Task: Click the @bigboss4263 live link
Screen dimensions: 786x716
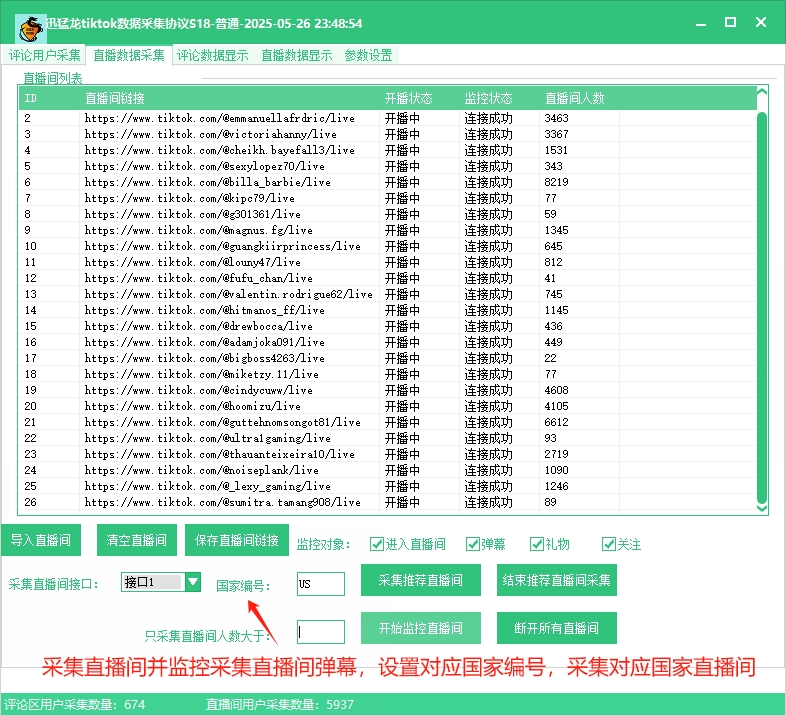Action: coord(205,359)
